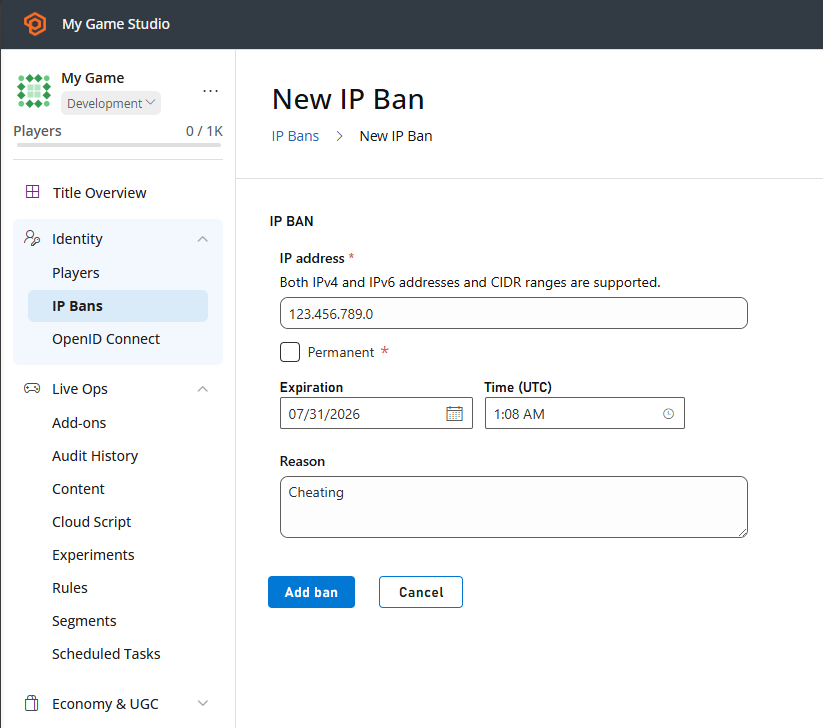Click the Live Ops gamepad icon
The image size is (823, 728).
[32, 388]
